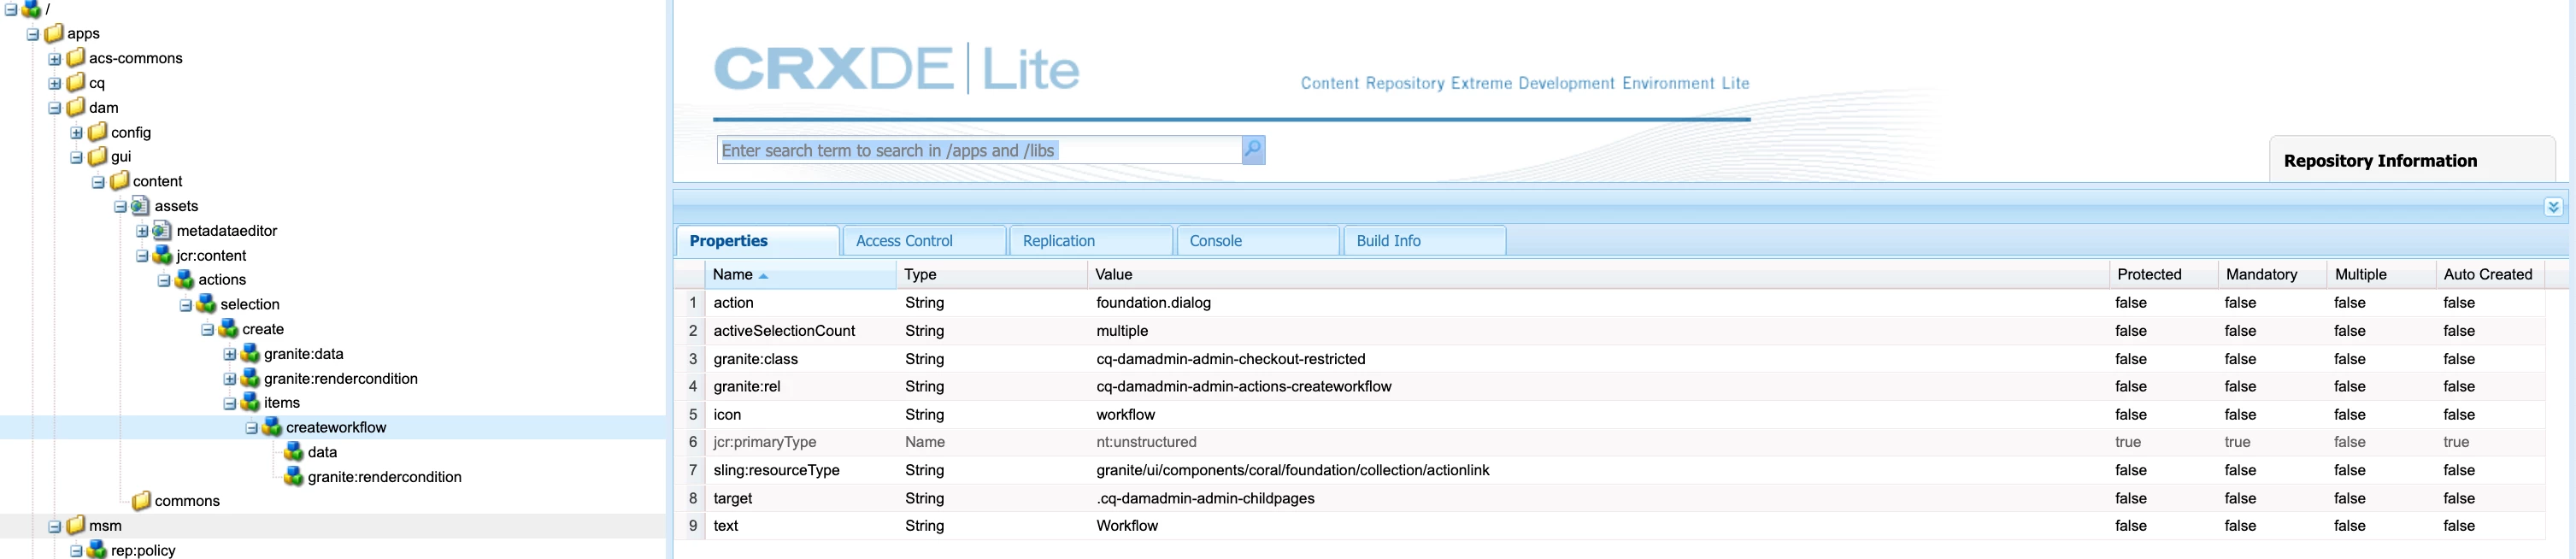This screenshot has width=2576, height=559.
Task: Collapse the dam folder
Action: pyautogui.click(x=55, y=108)
